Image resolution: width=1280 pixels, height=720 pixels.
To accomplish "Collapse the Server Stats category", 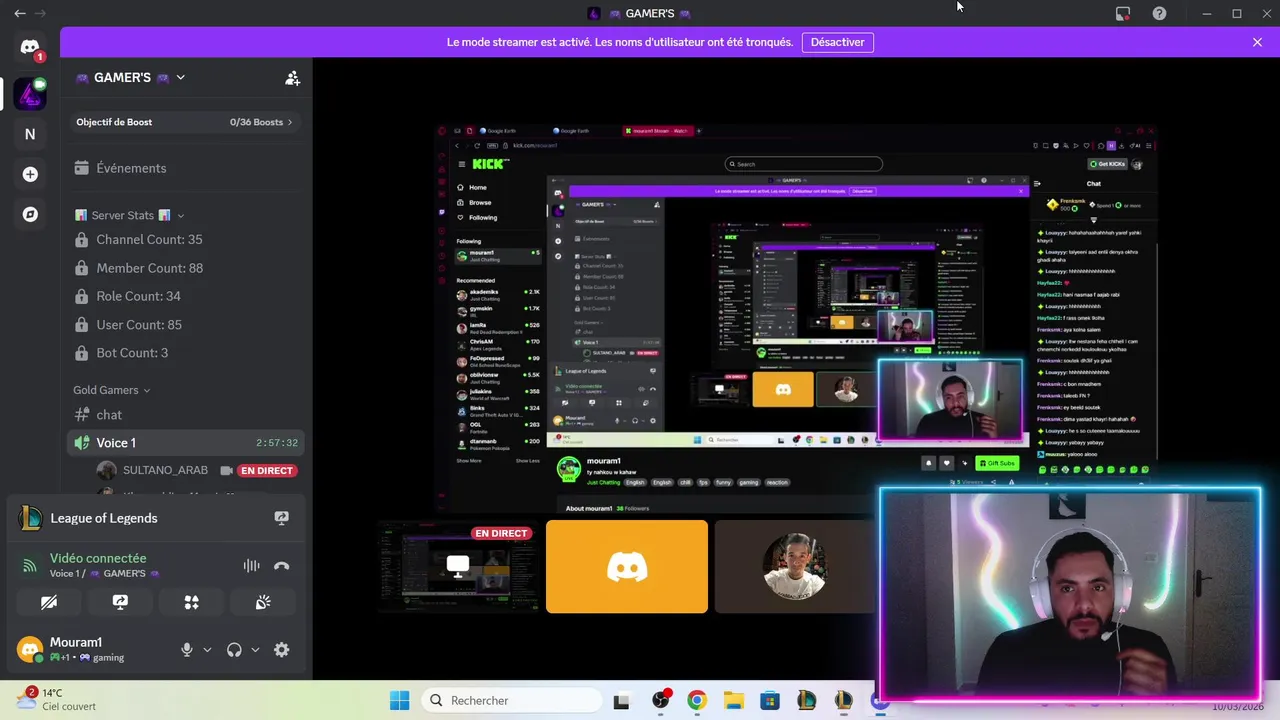I will click(129, 215).
